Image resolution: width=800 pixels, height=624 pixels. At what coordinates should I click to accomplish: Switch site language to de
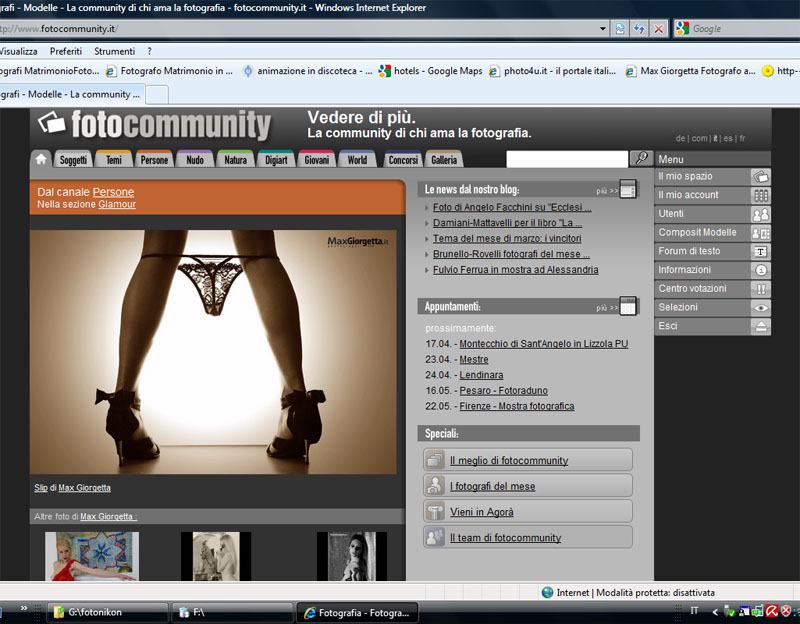point(680,138)
